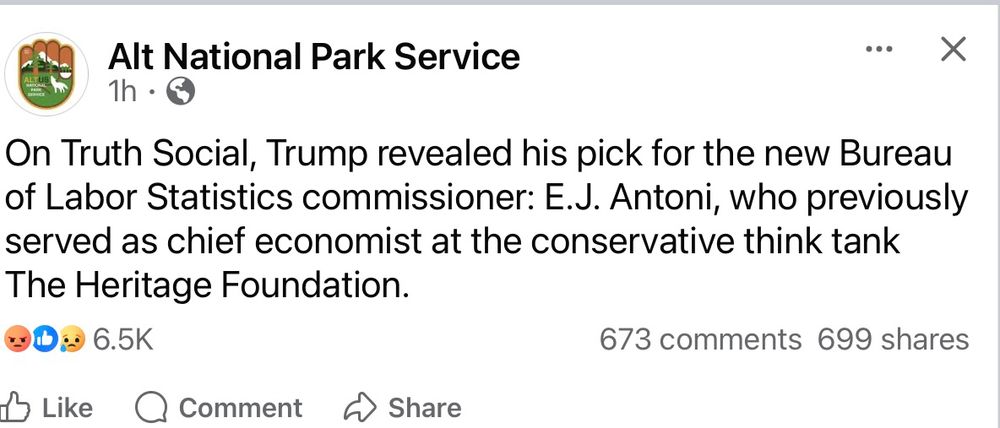Open the three-dot post options menu
The height and width of the screenshot is (428, 1000).
point(879,48)
